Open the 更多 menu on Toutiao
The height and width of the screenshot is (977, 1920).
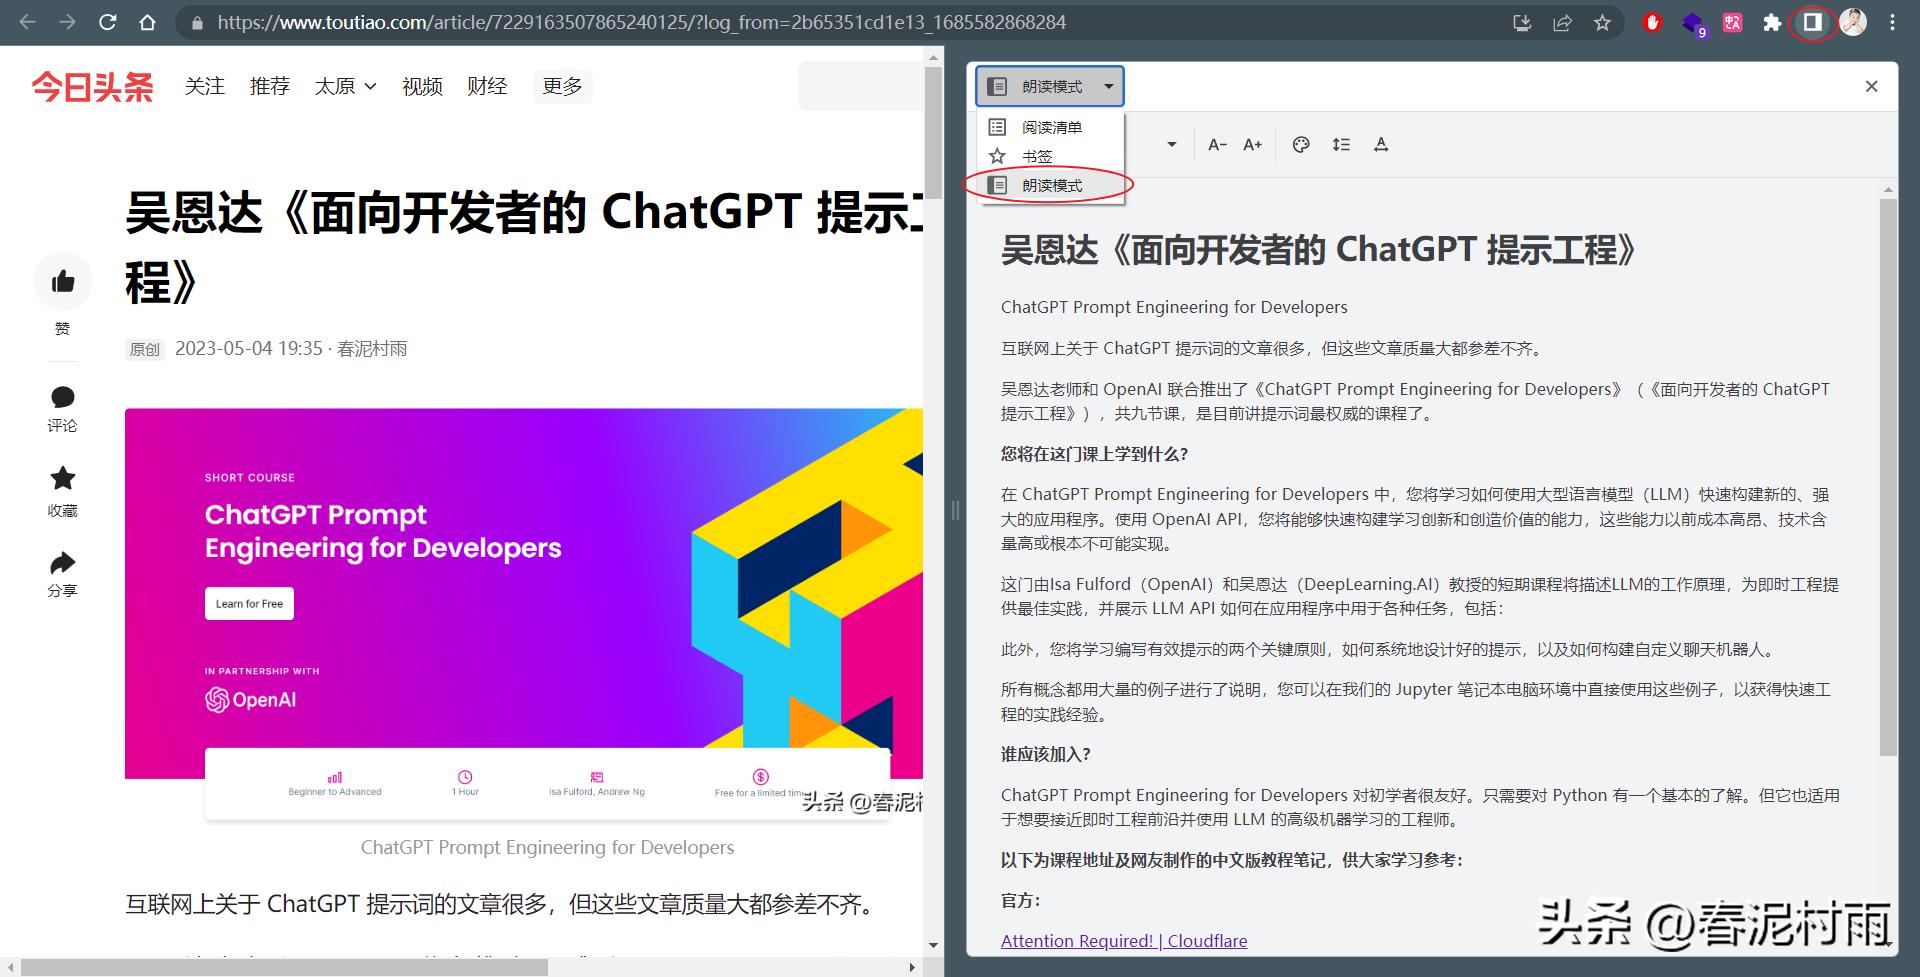tap(562, 86)
